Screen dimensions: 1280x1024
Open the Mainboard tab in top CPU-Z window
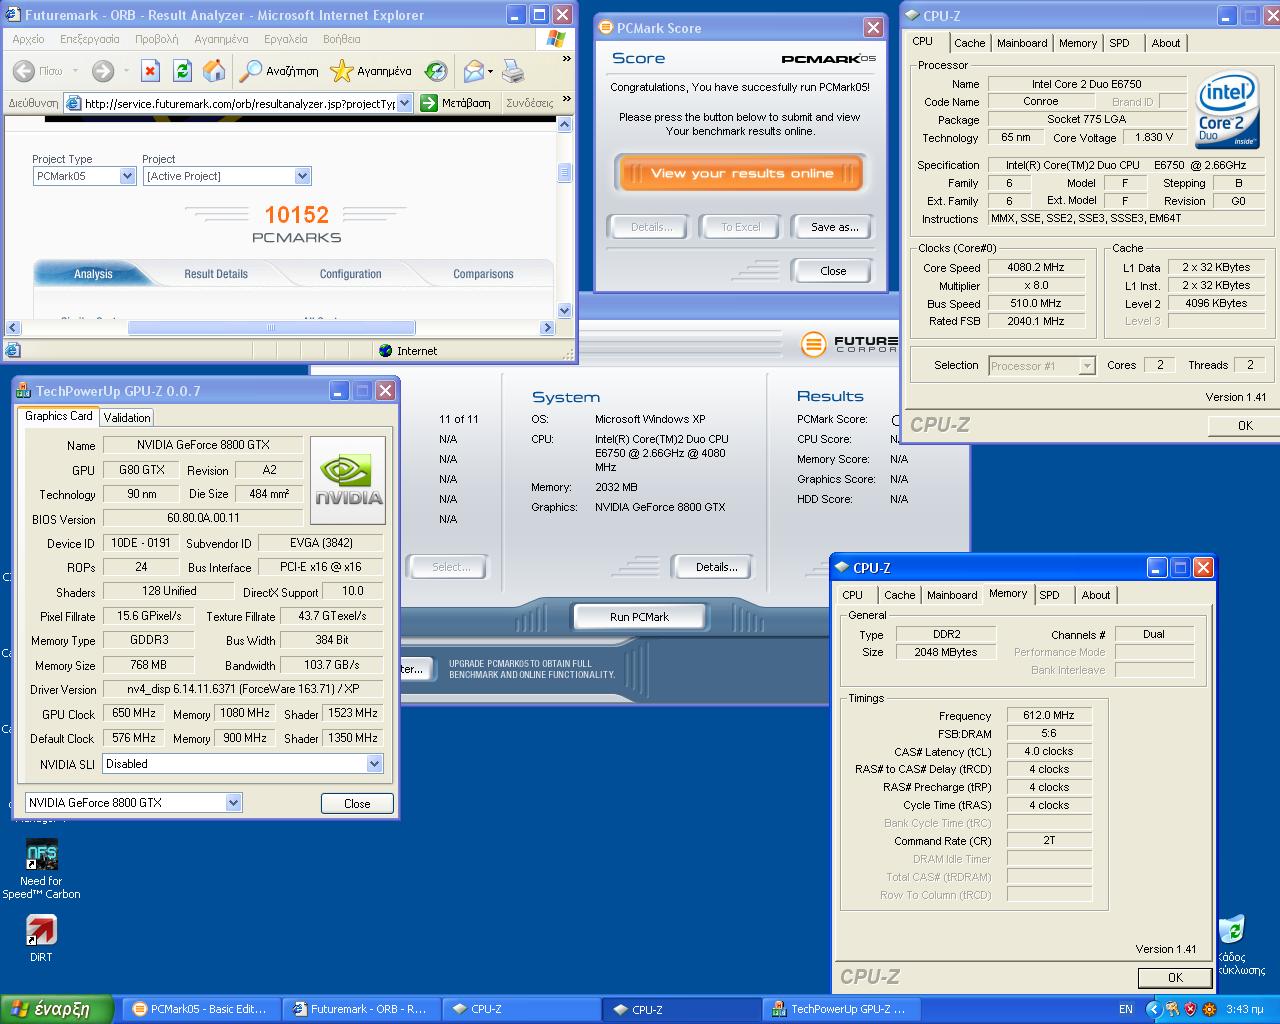1022,43
